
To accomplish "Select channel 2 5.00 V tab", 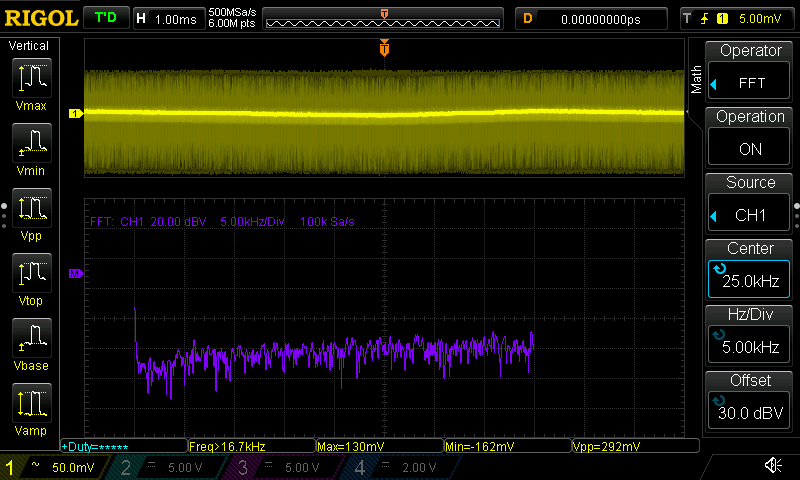I will point(167,467).
